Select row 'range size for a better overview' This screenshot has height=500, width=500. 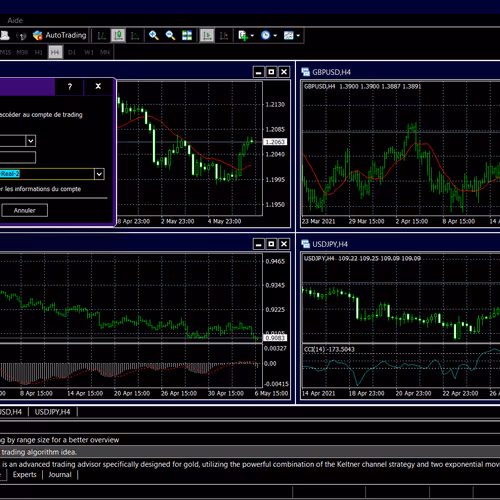tap(250, 440)
